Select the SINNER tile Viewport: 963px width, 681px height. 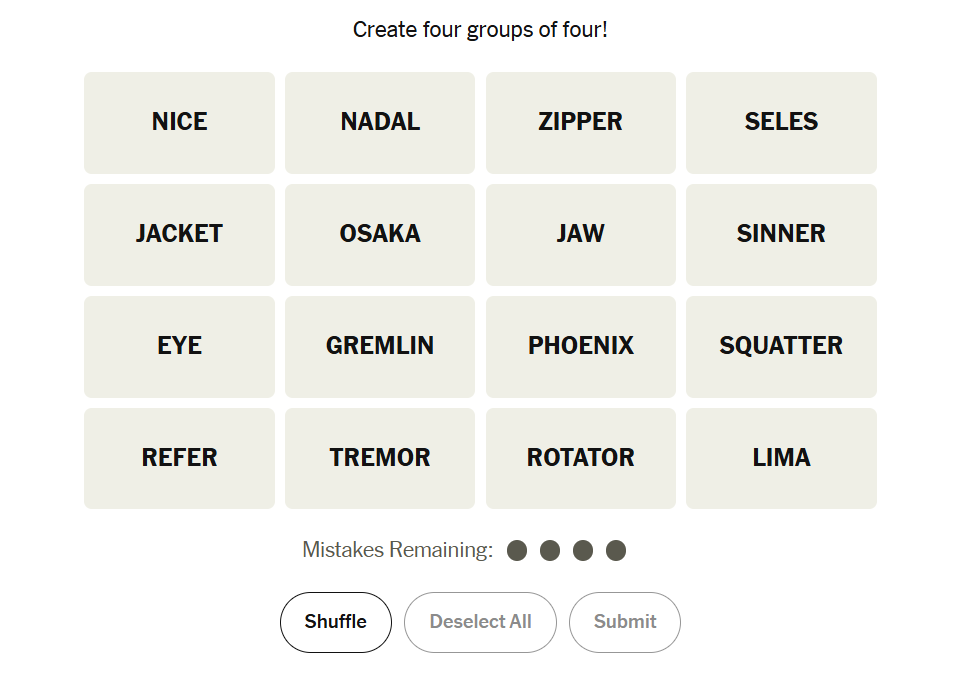pyautogui.click(x=781, y=234)
